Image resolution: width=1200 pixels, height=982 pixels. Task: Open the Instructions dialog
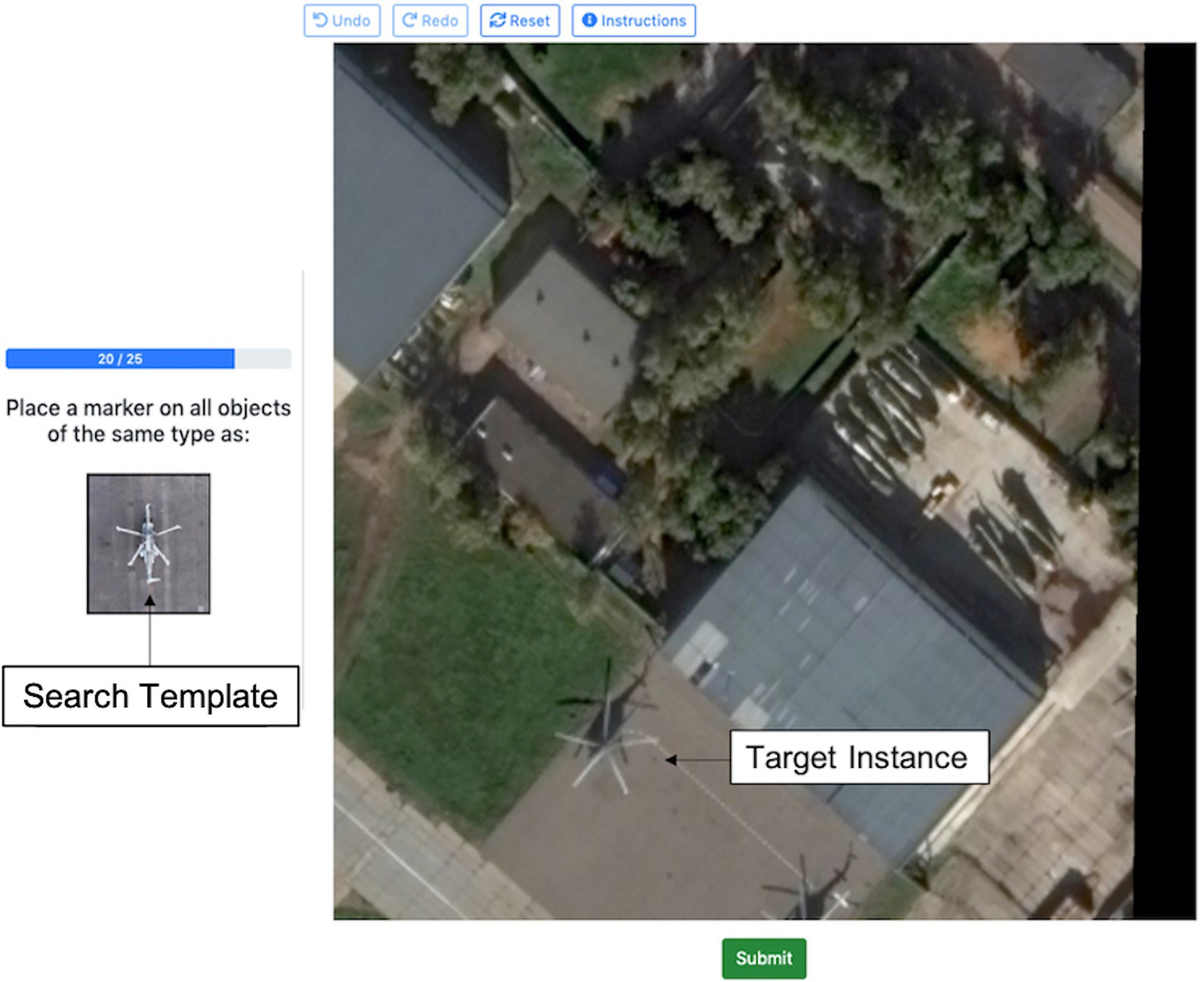pyautogui.click(x=633, y=20)
